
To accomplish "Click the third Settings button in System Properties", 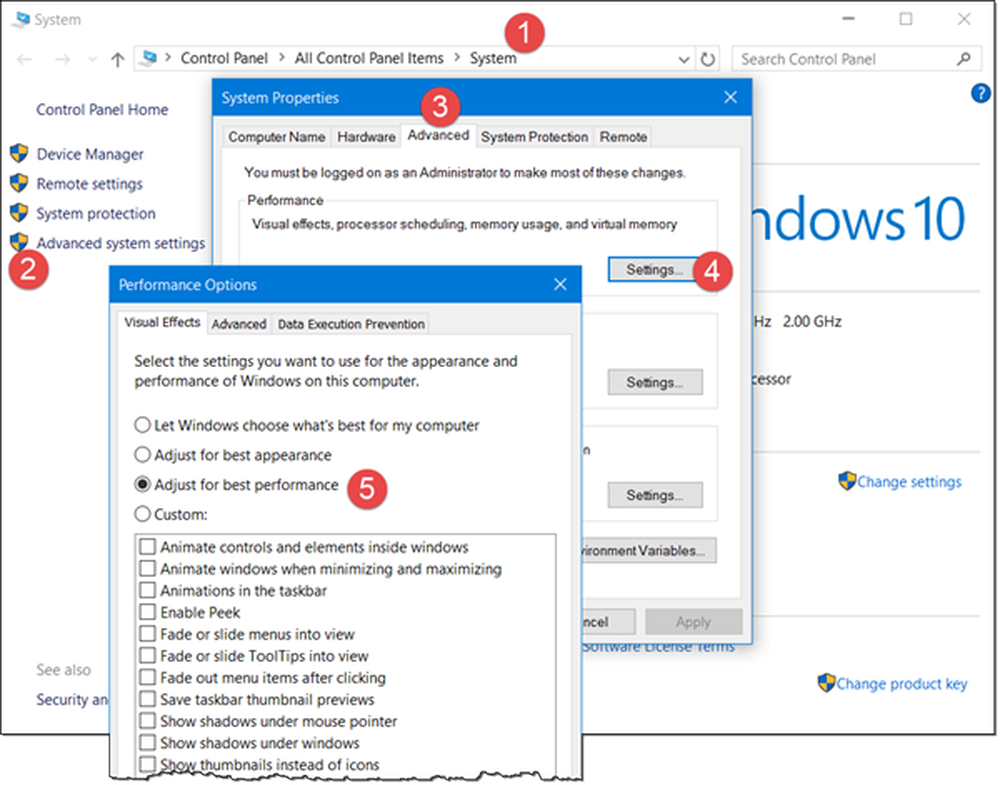I will [x=655, y=495].
